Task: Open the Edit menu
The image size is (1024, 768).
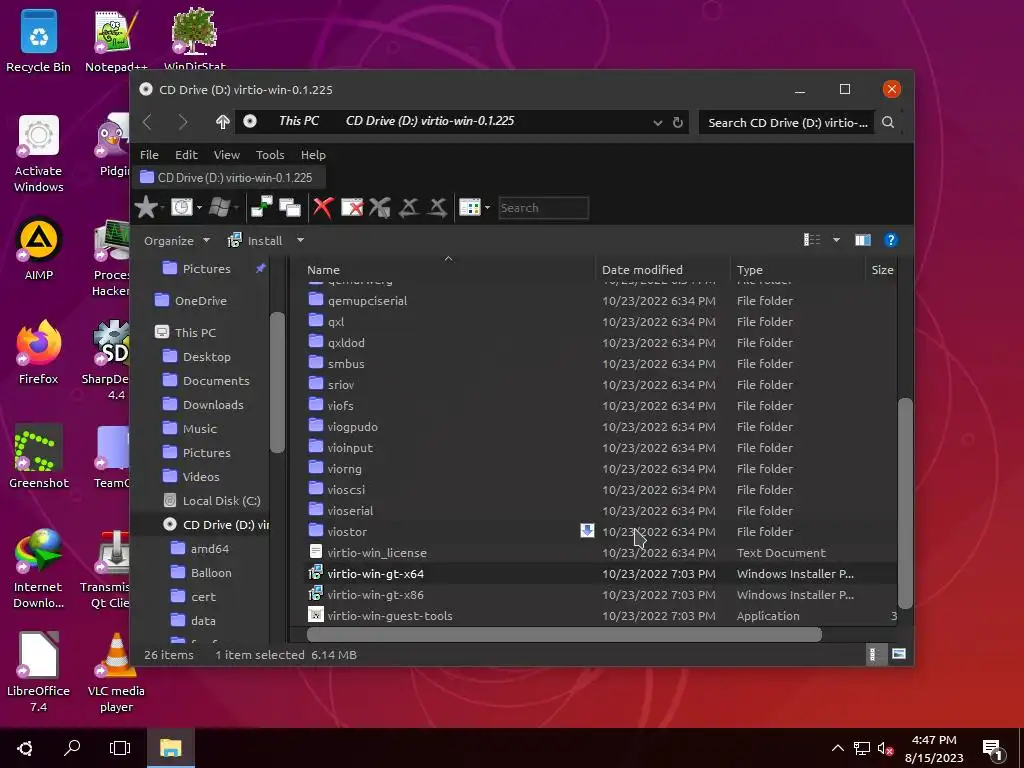Action: (186, 155)
